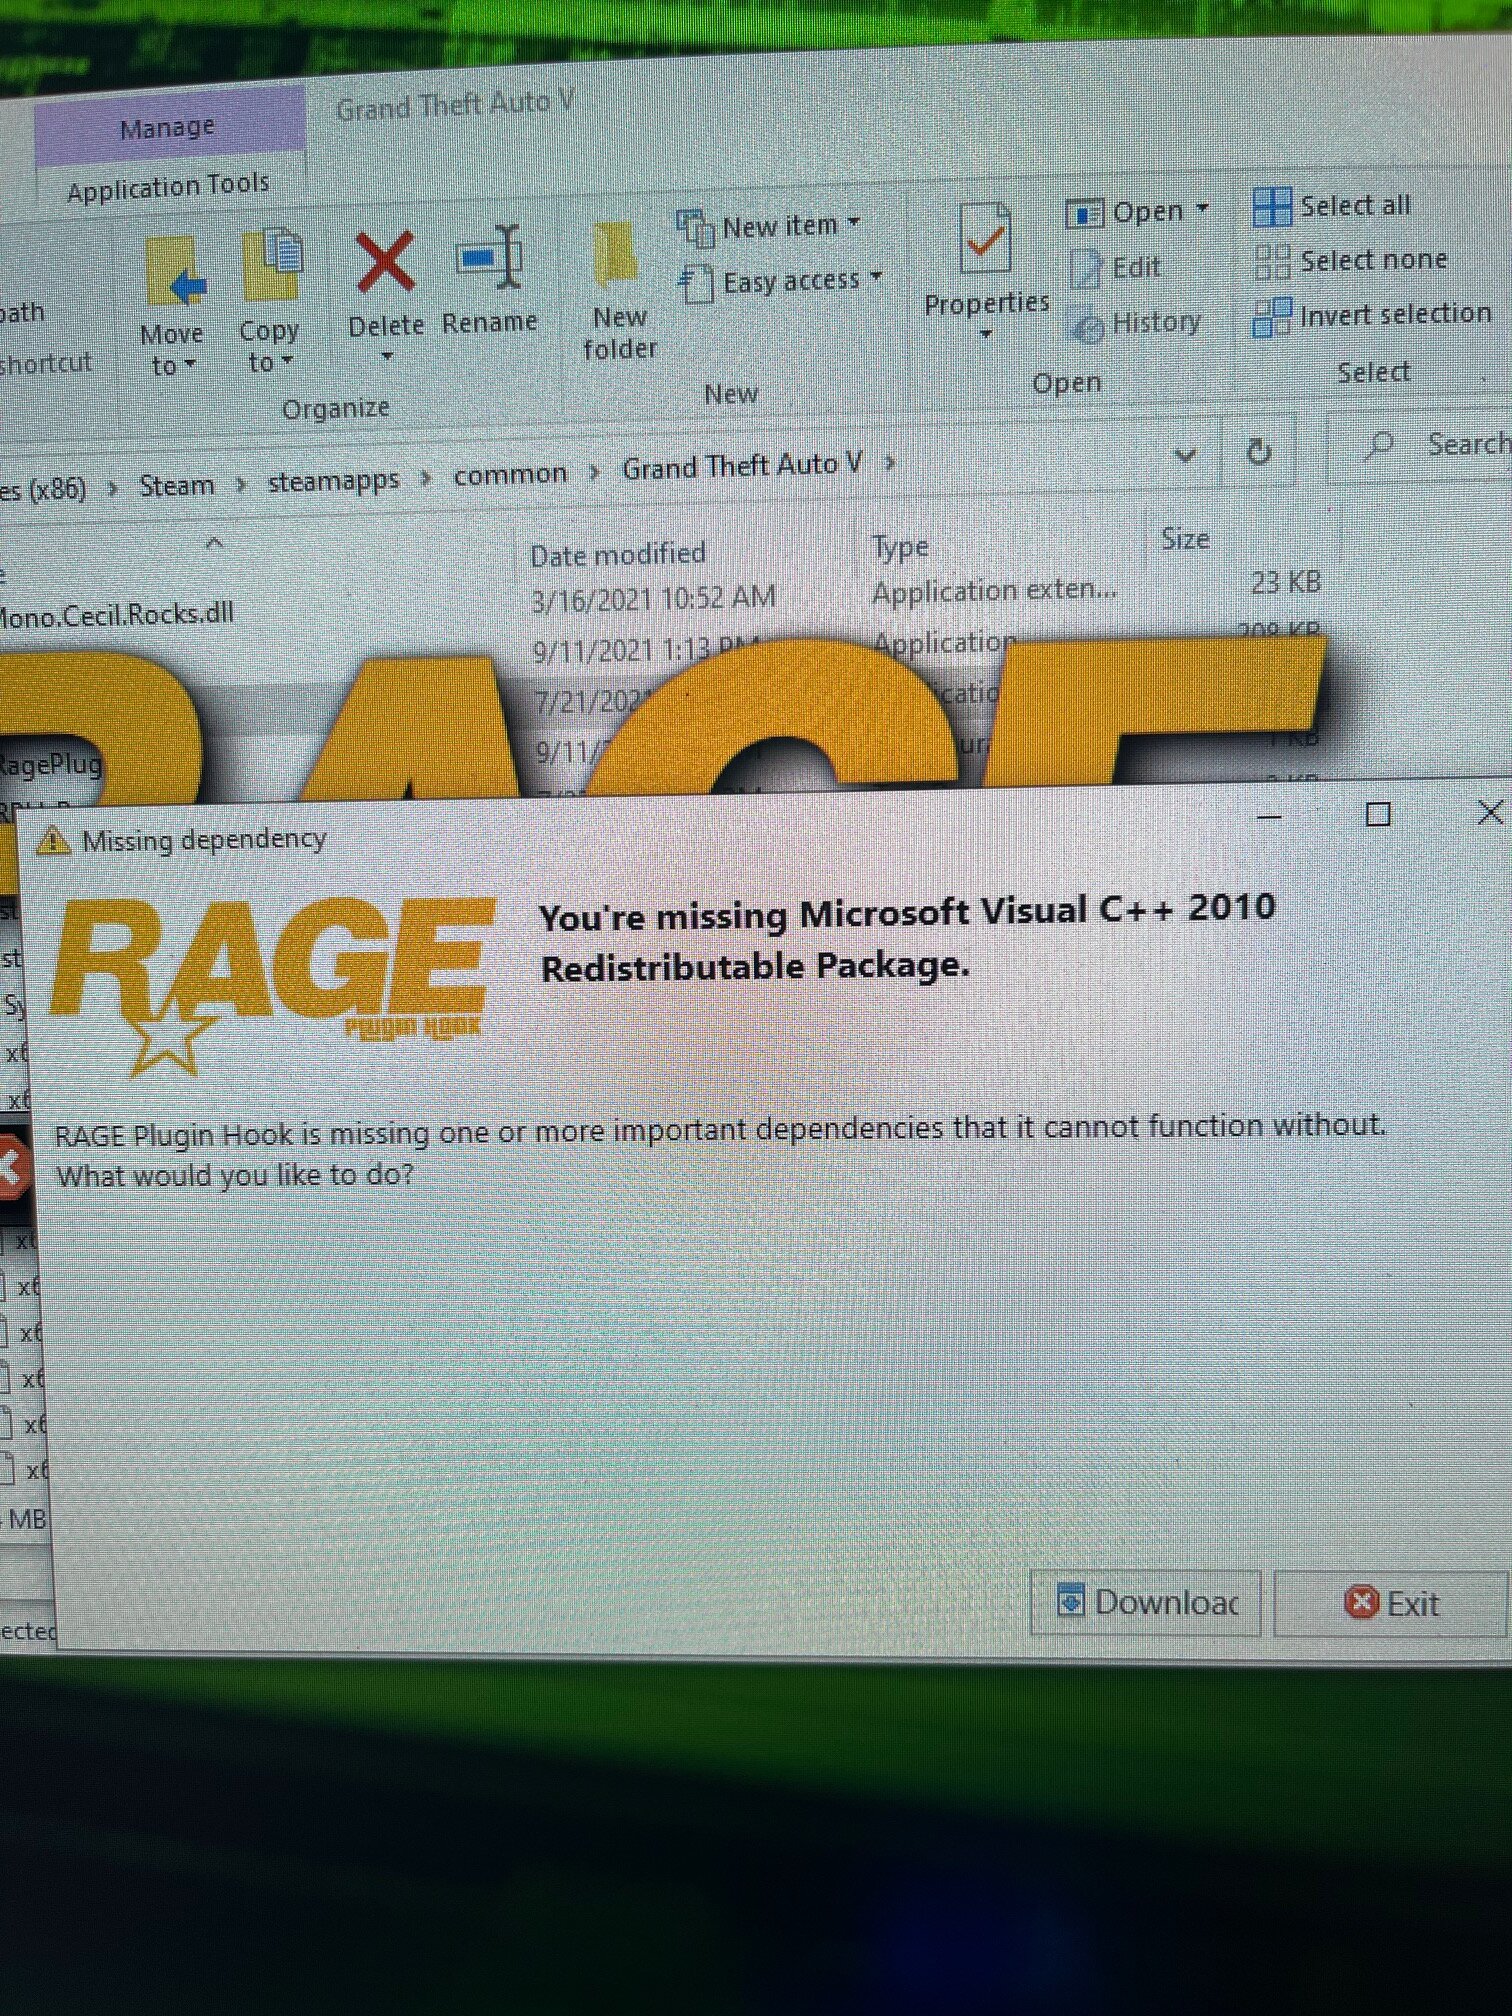Open the Properties checkmark icon

tap(984, 238)
